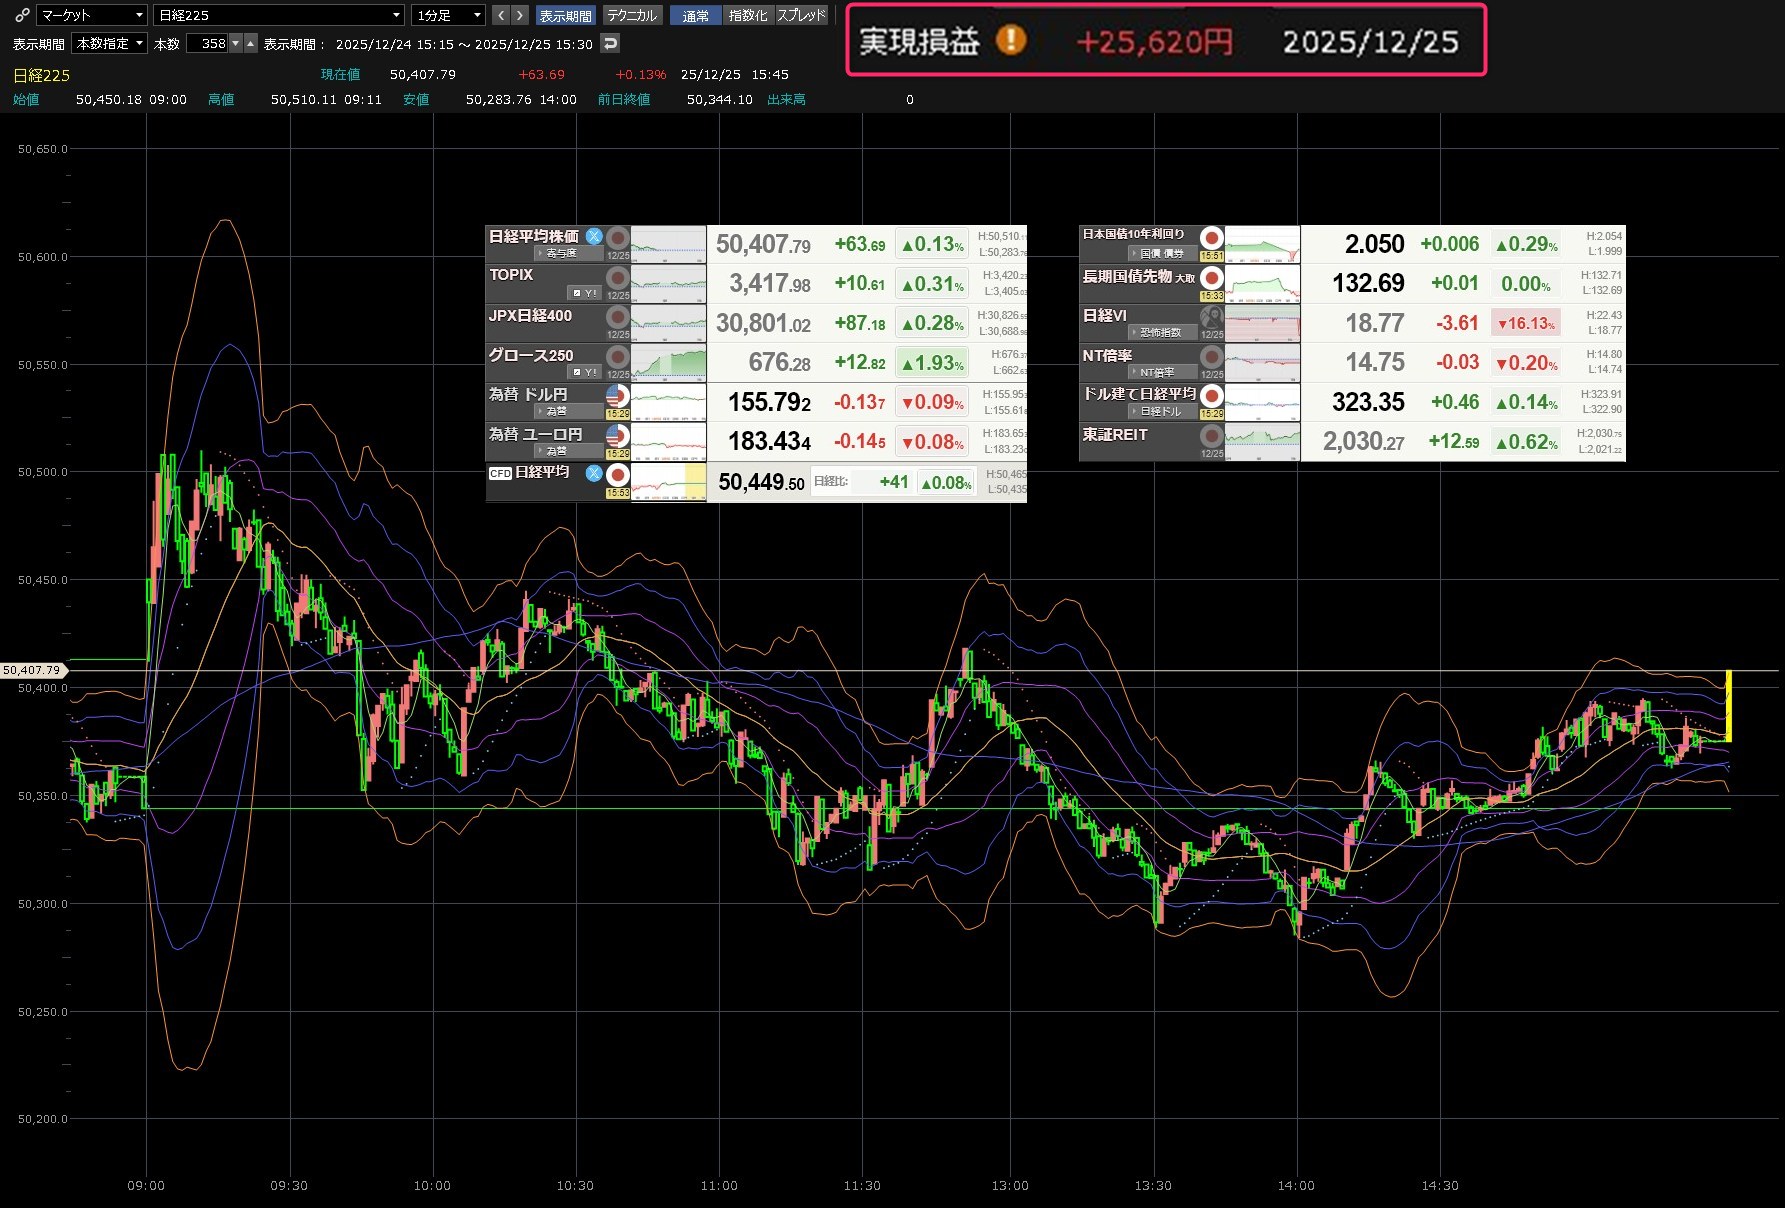This screenshot has height=1208, width=1785.
Task: Select the テクニカル tab
Action: [x=632, y=15]
